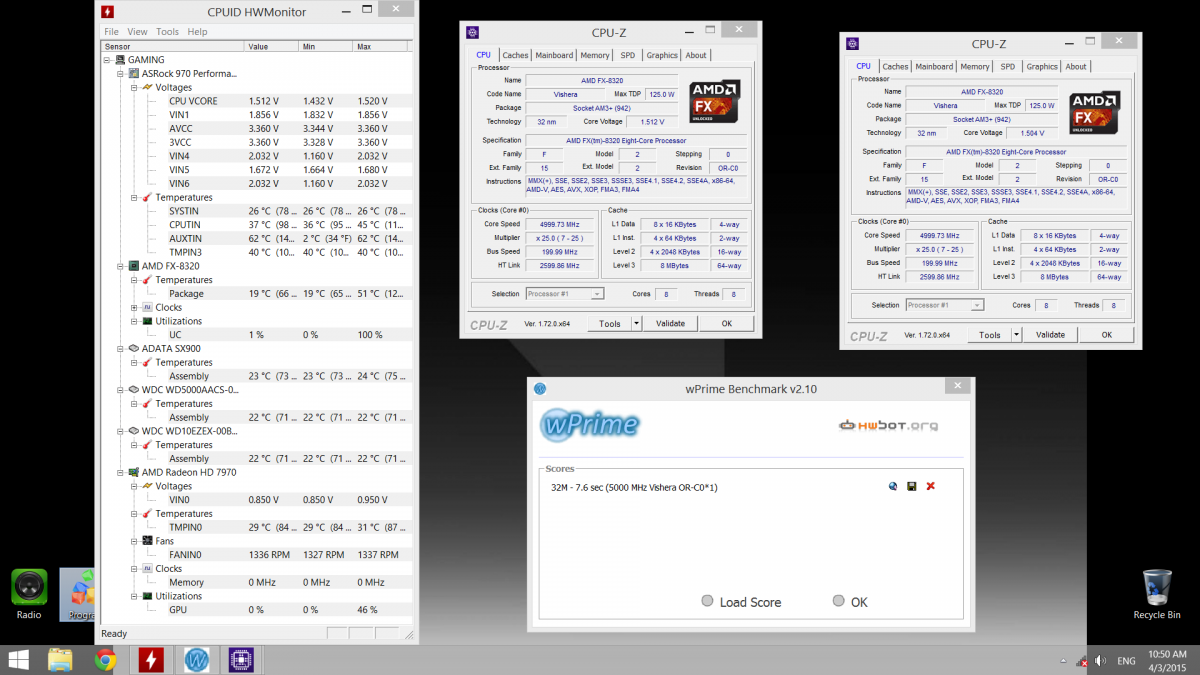
Task: Switch to HWMonitor via its taskbar icon
Action: 151,659
